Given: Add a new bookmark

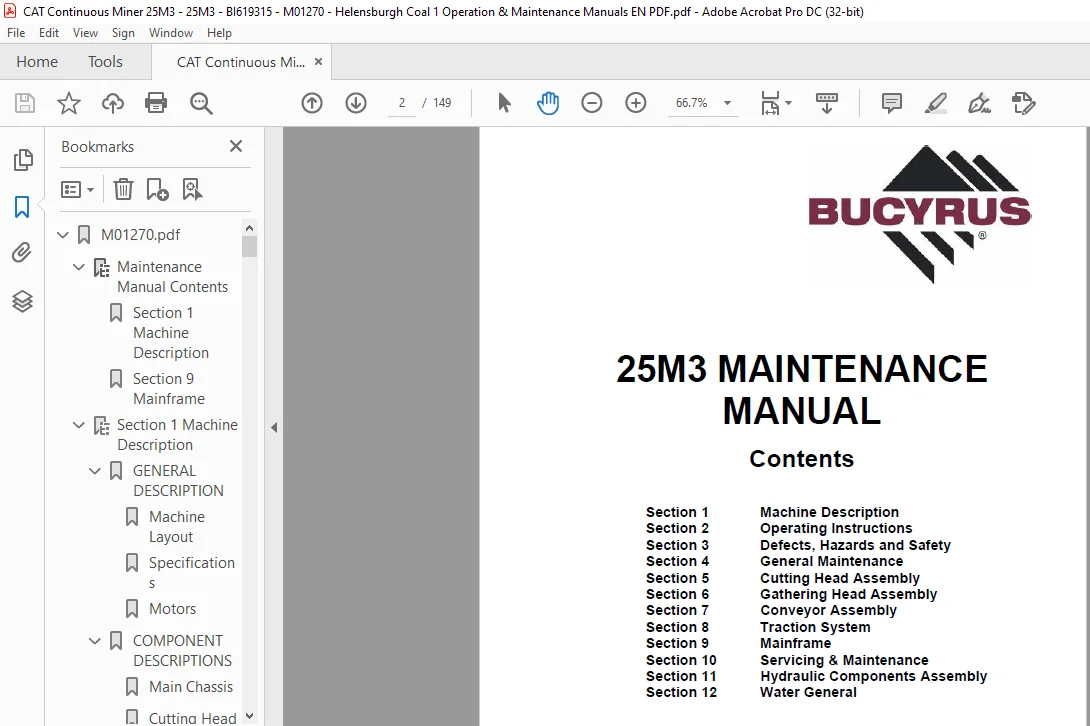Looking at the screenshot, I should click(x=157, y=189).
